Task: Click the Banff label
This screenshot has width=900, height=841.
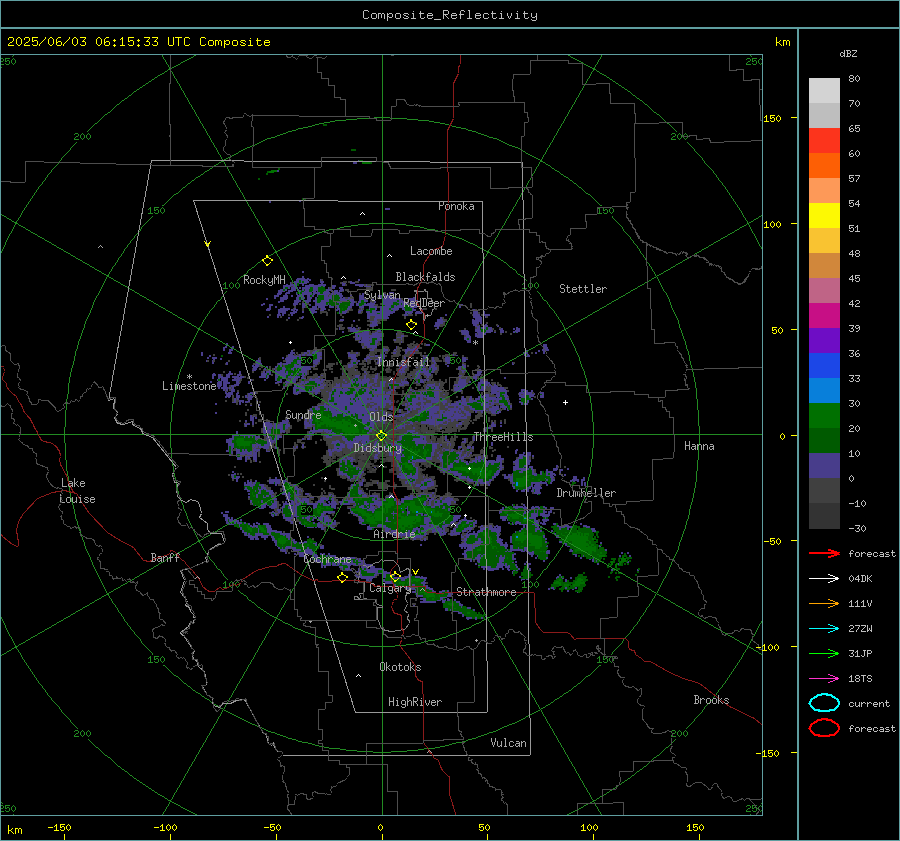Action: (x=165, y=557)
